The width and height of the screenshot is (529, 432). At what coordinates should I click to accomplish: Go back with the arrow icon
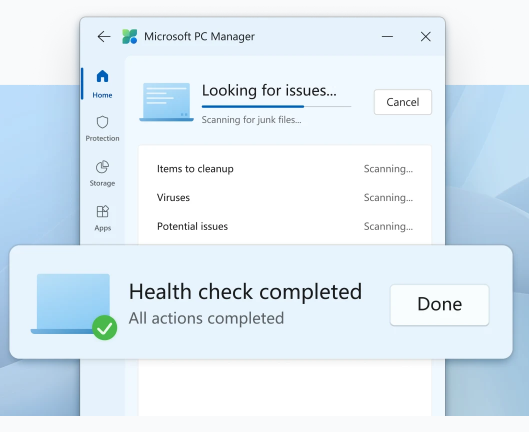pos(104,36)
